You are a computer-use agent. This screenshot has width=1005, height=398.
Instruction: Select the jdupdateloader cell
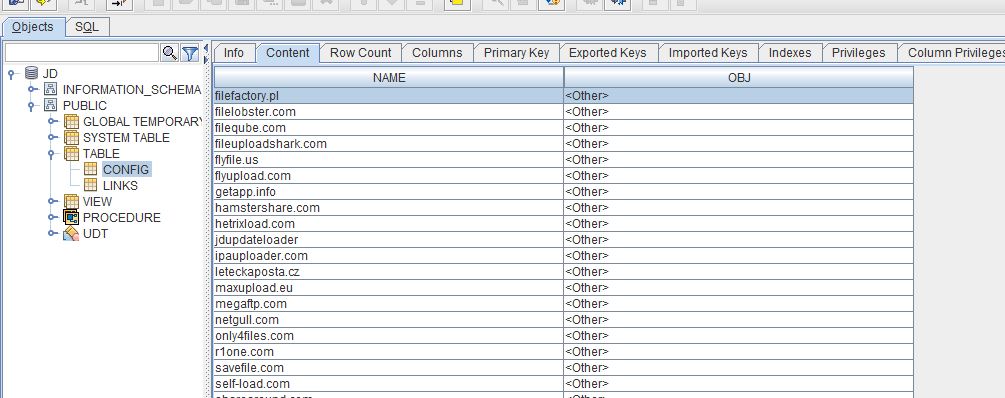pyautogui.click(x=389, y=240)
